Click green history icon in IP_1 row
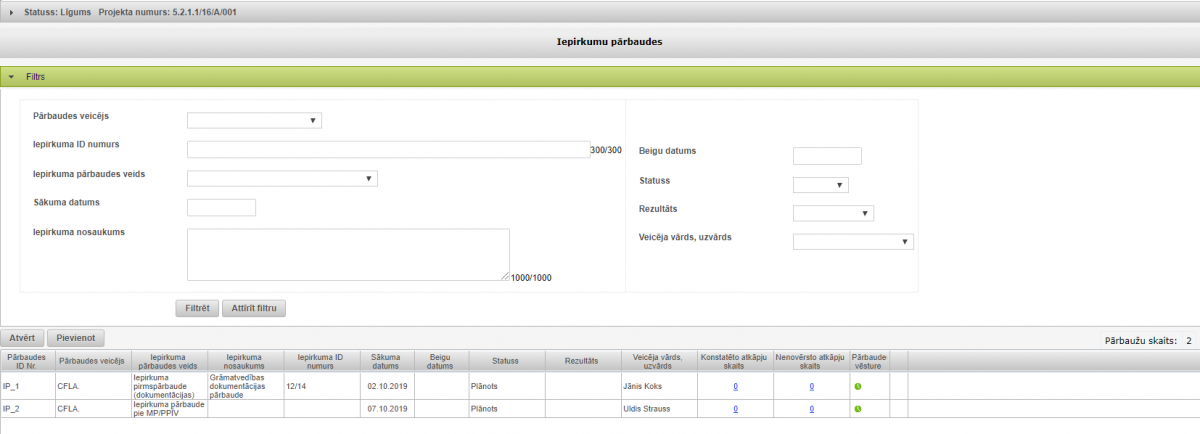Image resolution: width=1200 pixels, height=434 pixels. coord(858,386)
